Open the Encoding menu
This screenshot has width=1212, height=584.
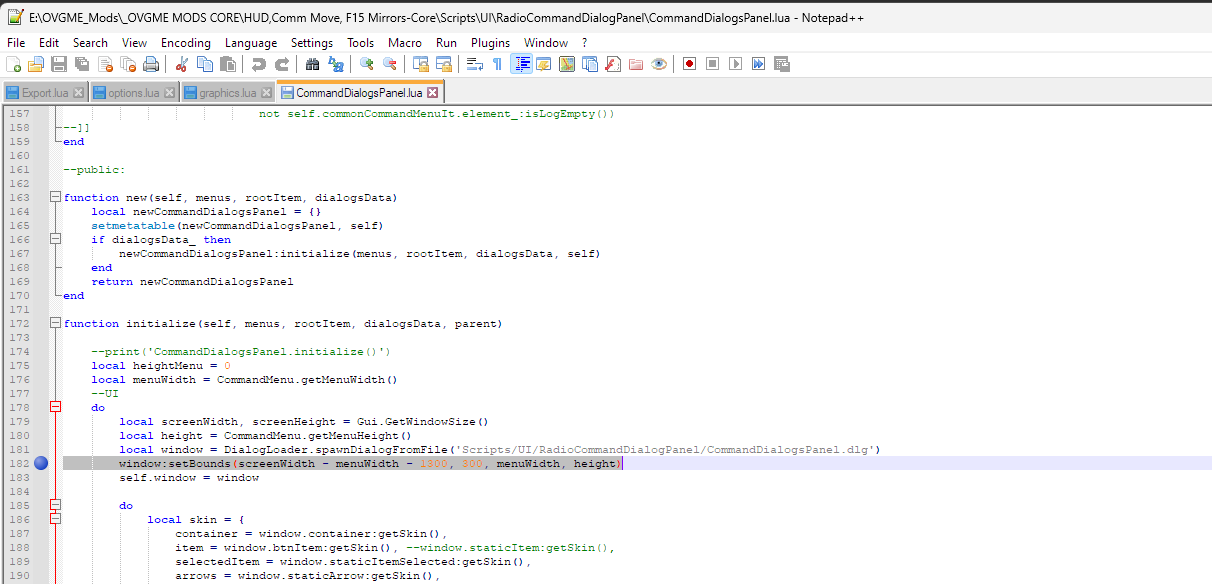(x=186, y=43)
